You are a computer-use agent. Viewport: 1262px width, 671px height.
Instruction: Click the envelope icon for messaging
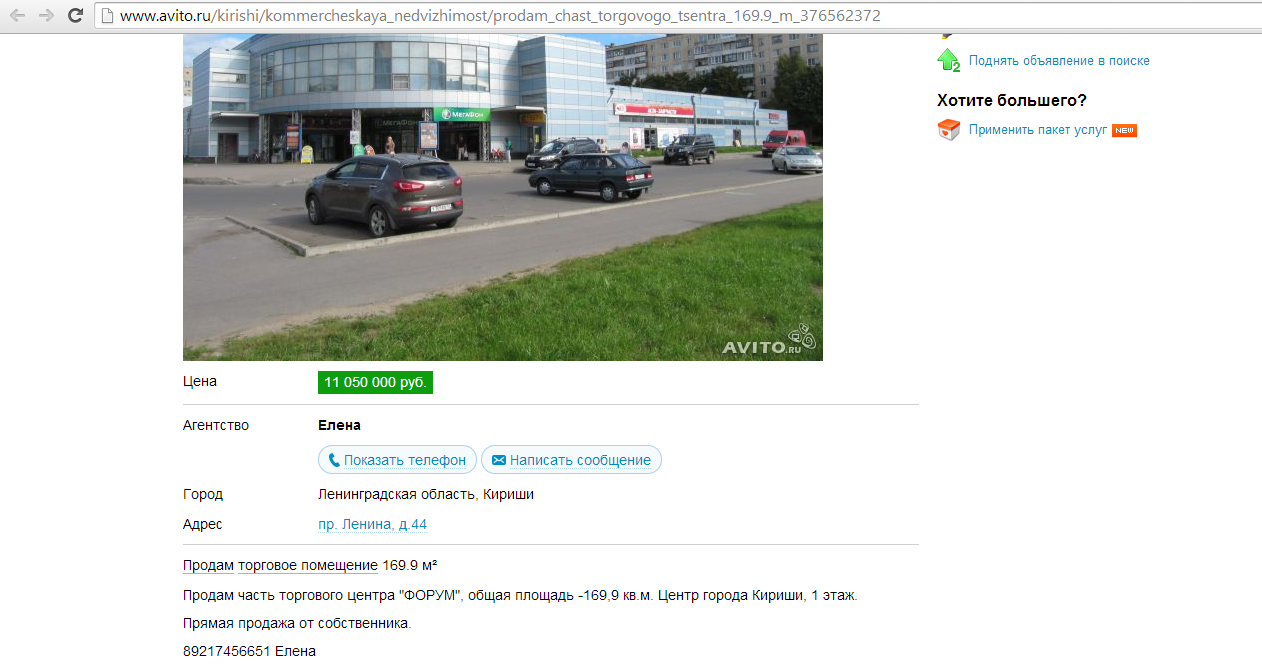pyautogui.click(x=499, y=460)
